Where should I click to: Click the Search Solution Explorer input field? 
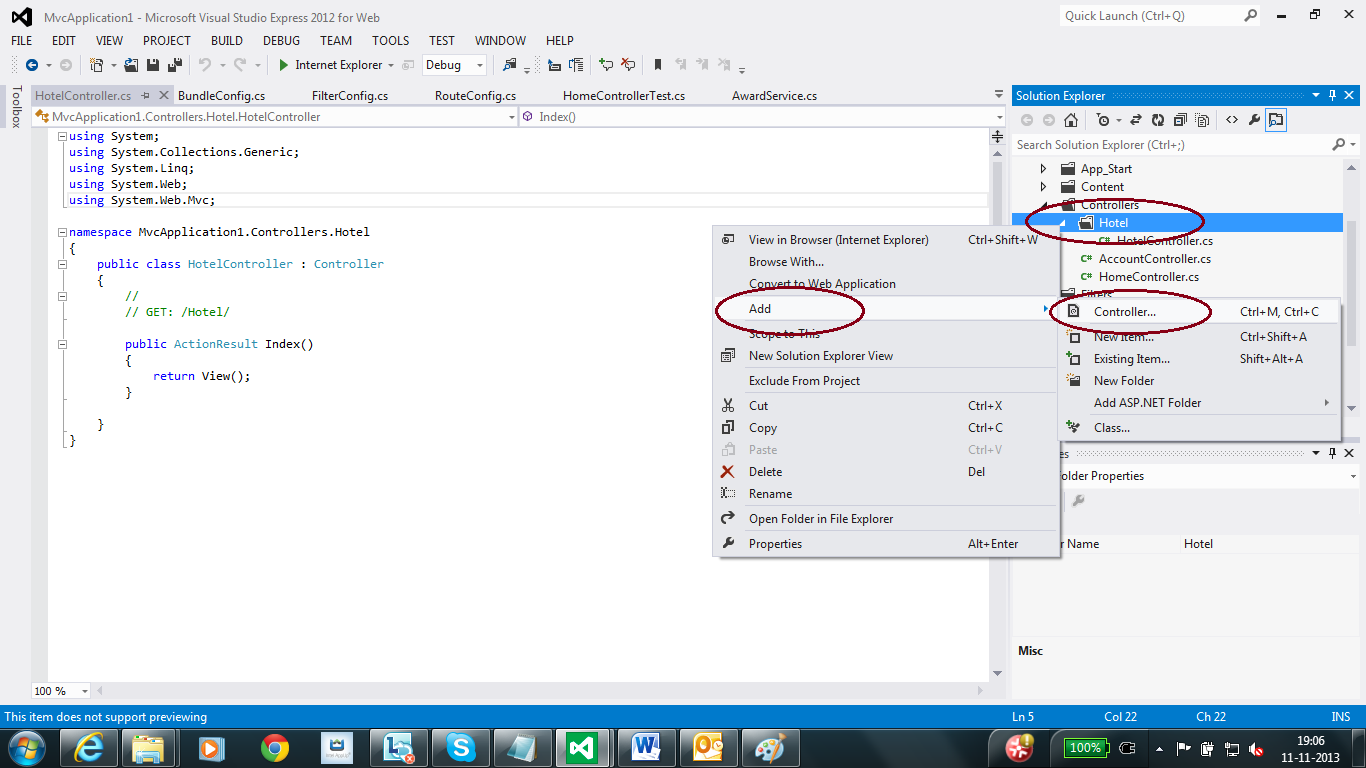pos(1171,145)
